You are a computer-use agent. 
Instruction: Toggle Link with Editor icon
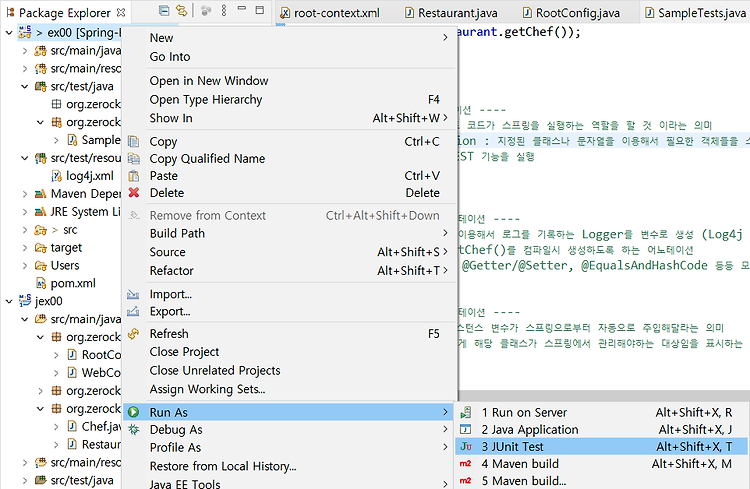point(181,11)
